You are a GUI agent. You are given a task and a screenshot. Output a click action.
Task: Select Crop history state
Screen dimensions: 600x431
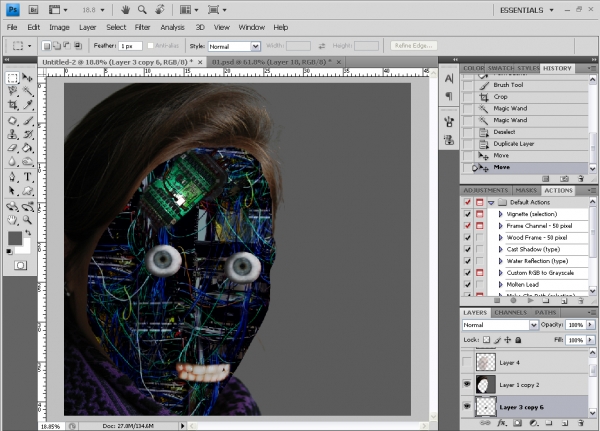[524, 97]
